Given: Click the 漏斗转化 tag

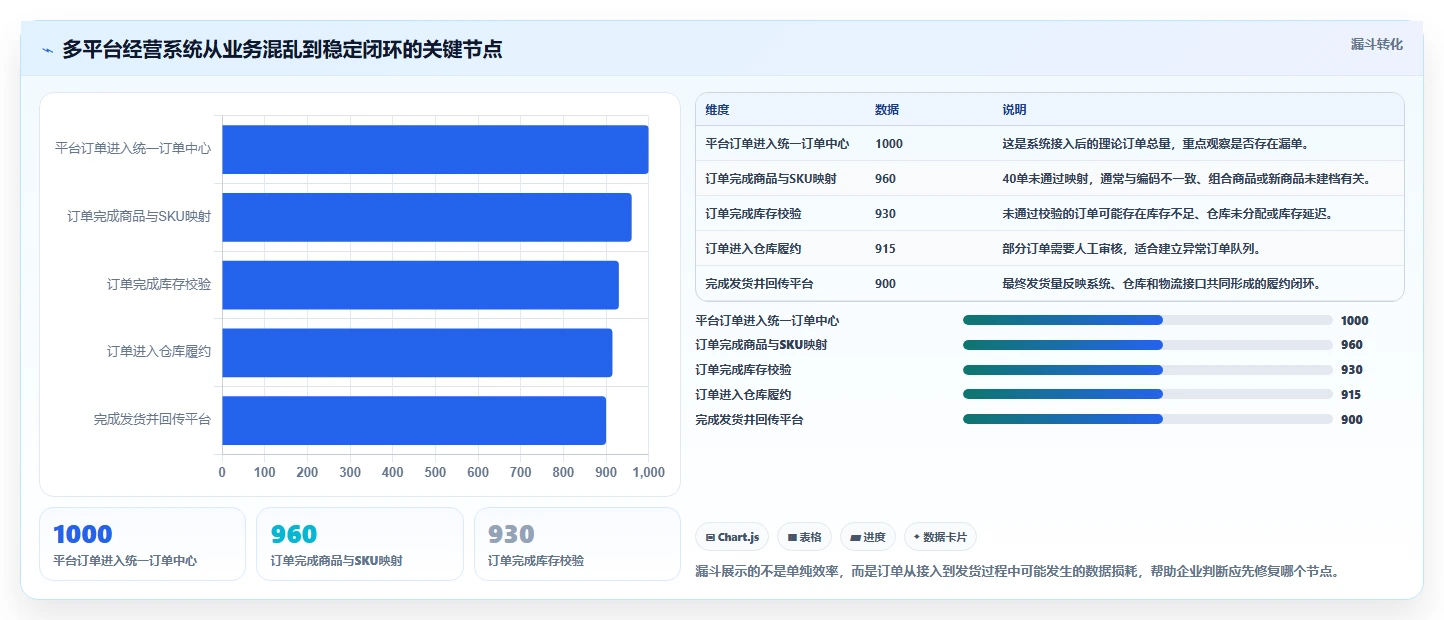Looking at the screenshot, I should (1377, 44).
